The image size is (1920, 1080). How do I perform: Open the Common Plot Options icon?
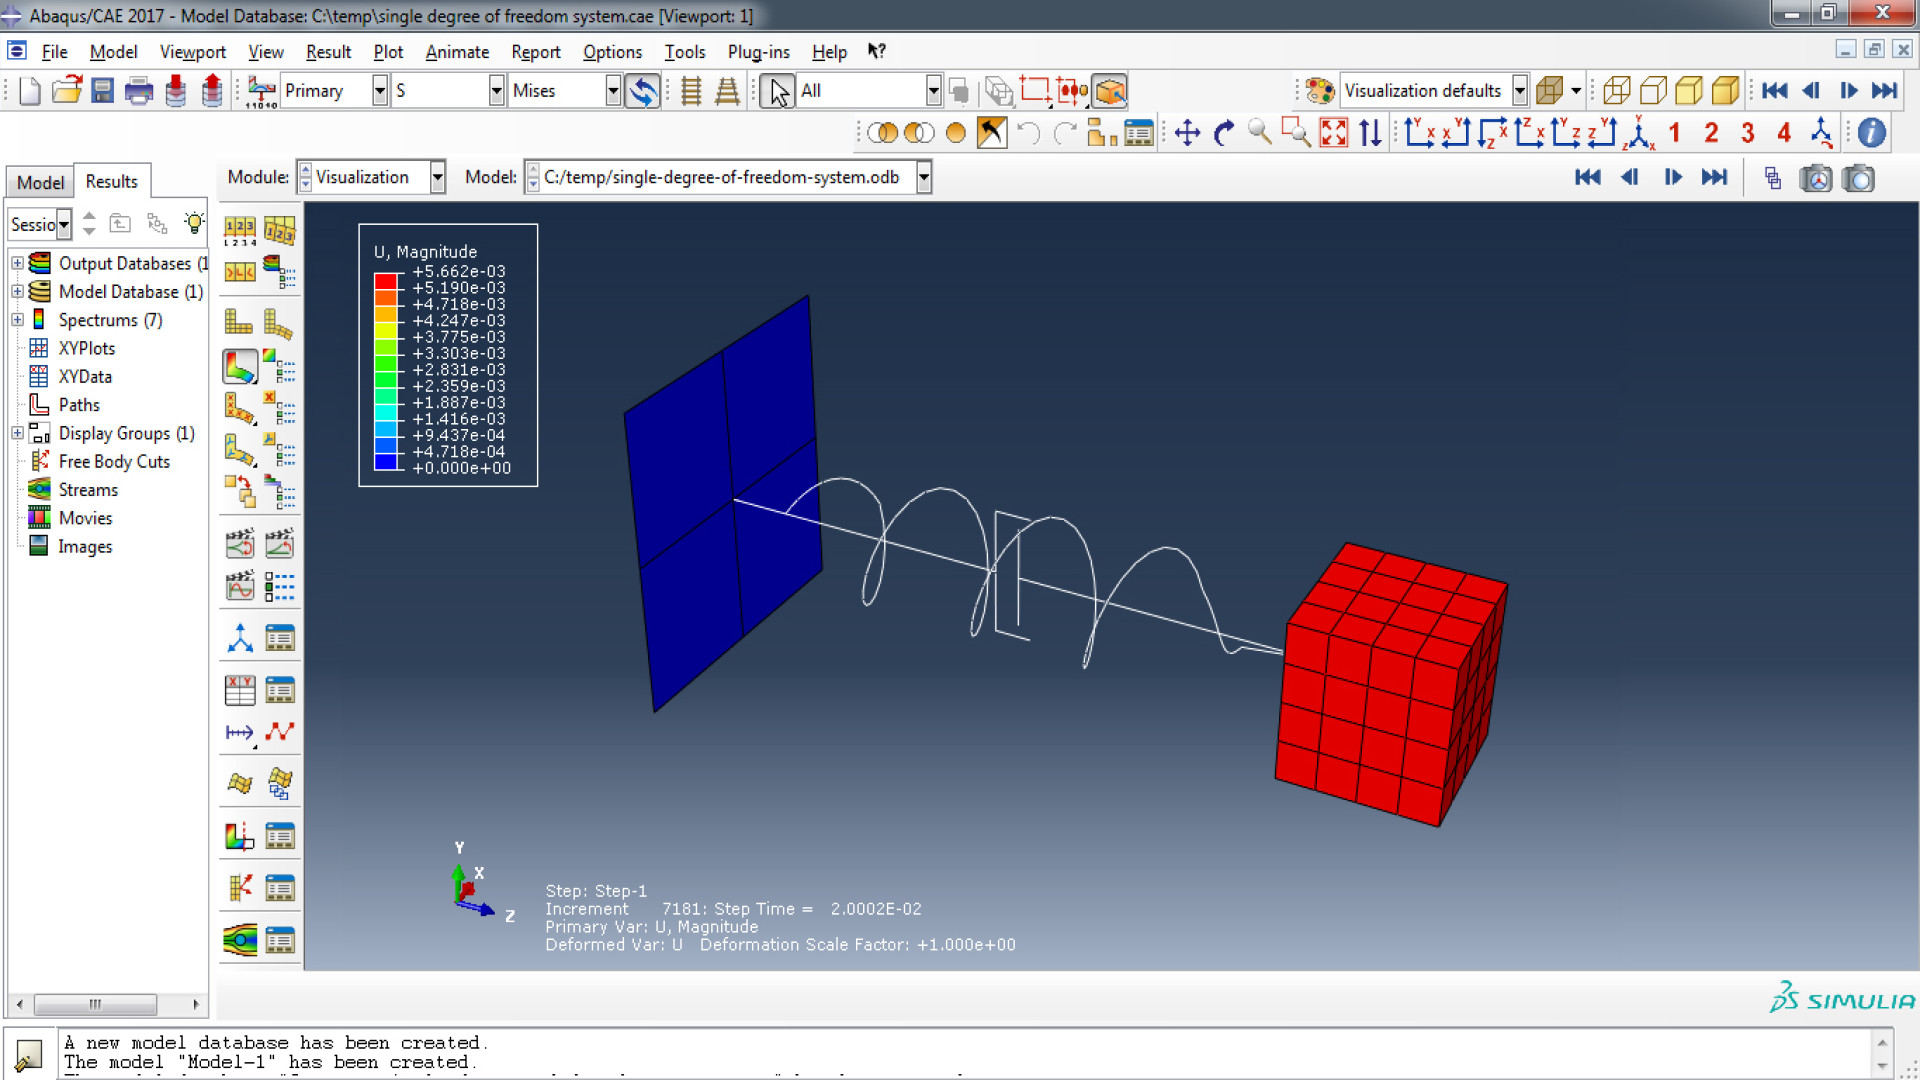coord(239,230)
